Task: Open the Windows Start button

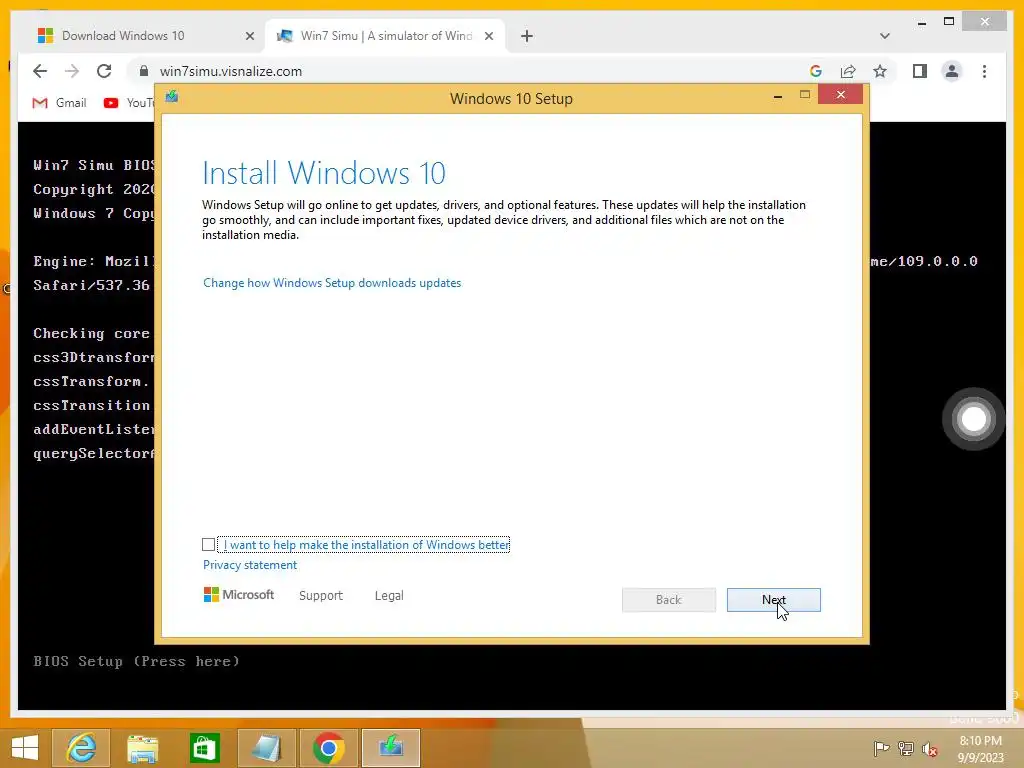Action: click(25, 748)
